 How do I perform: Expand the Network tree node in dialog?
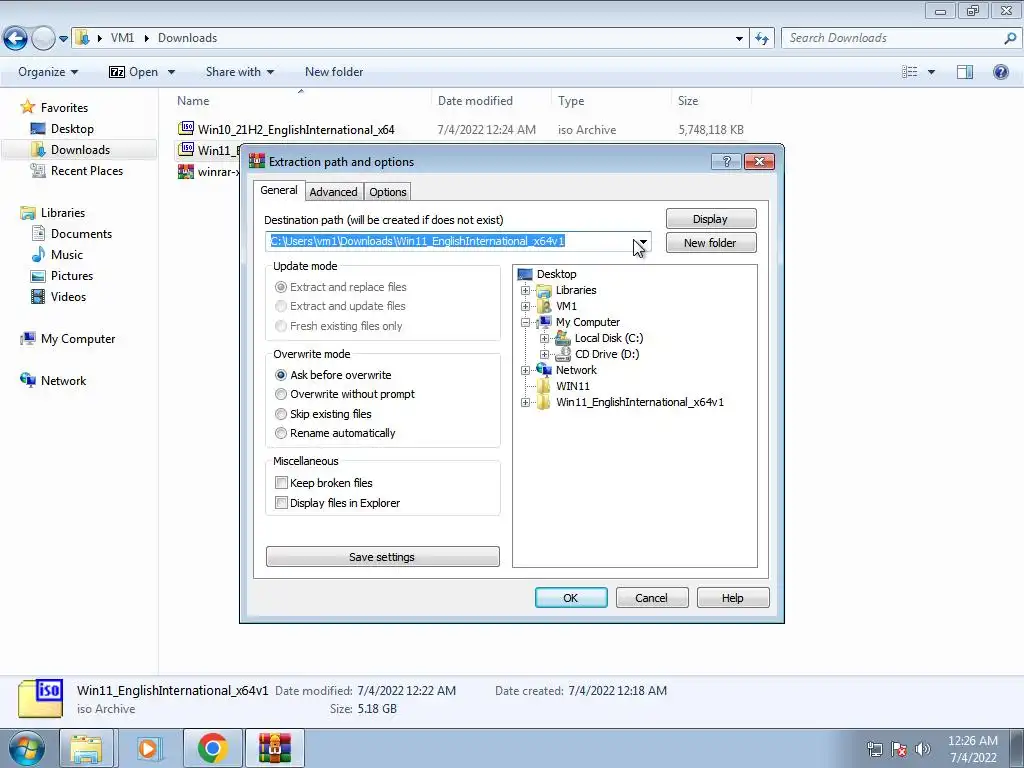pos(525,370)
